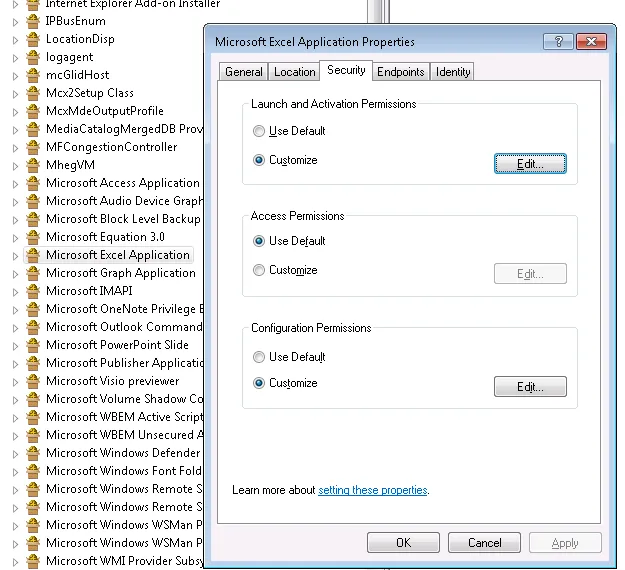Image resolution: width=625 pixels, height=570 pixels.
Task: Expand the Microsoft Excel Application node
Action: tap(15, 256)
